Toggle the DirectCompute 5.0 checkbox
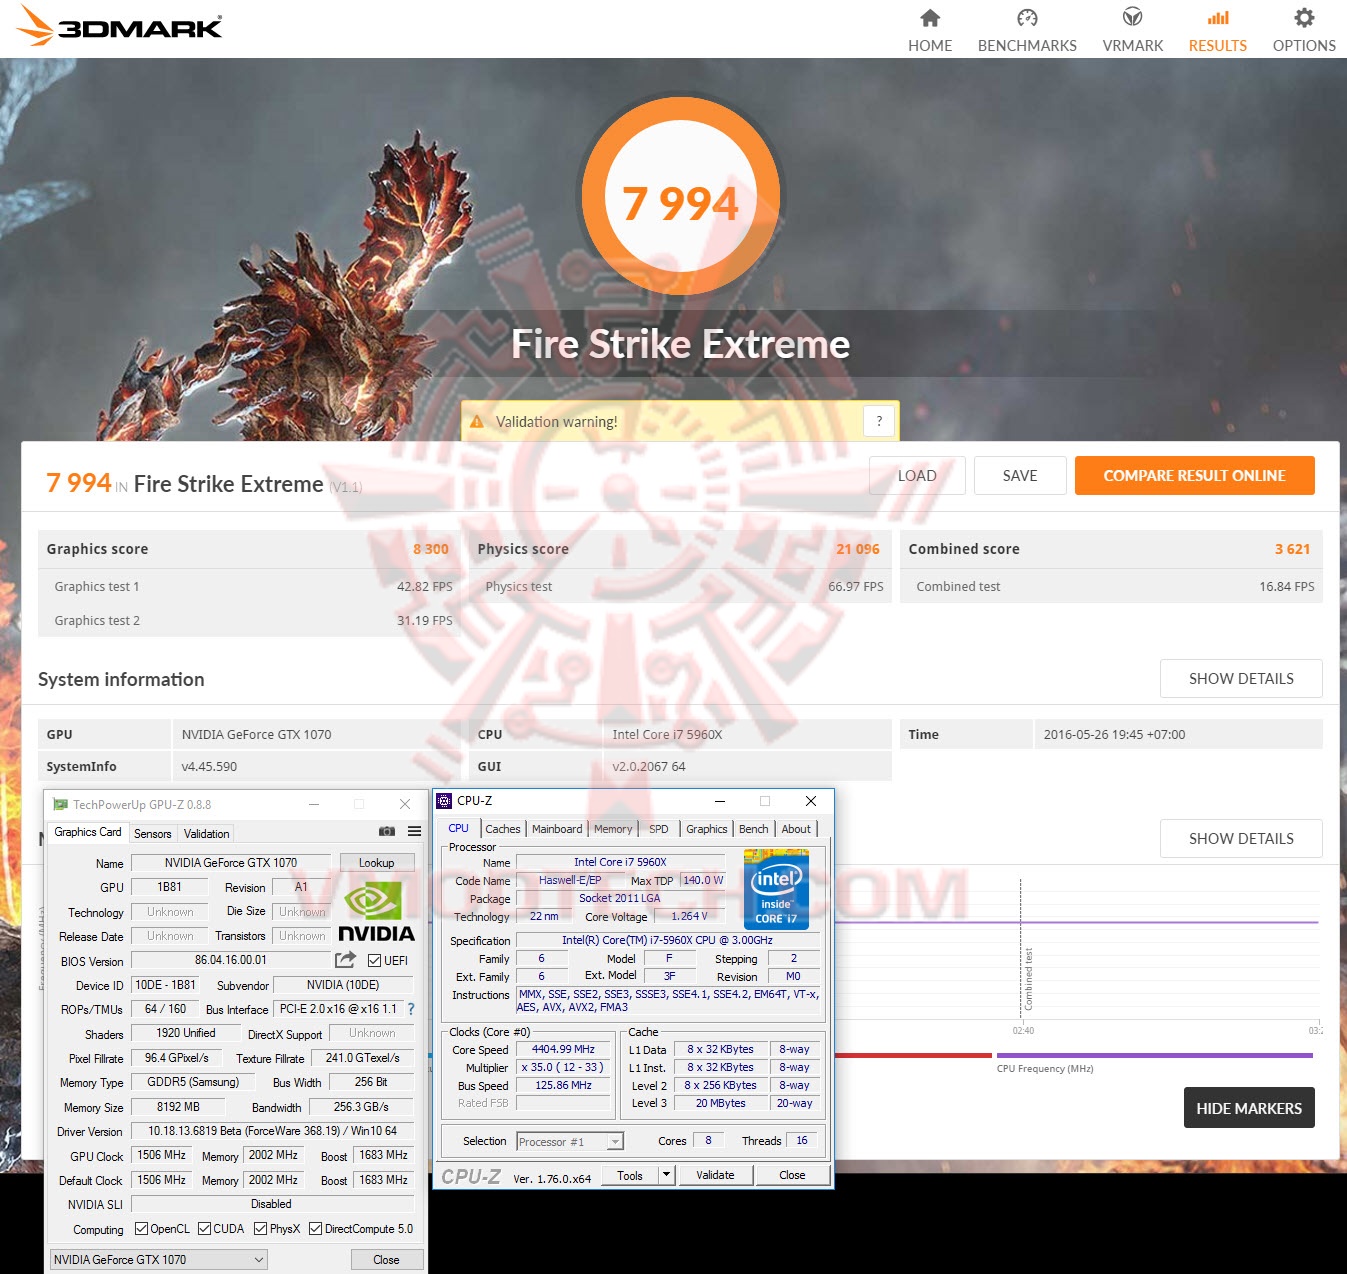The image size is (1347, 1274). [x=315, y=1229]
